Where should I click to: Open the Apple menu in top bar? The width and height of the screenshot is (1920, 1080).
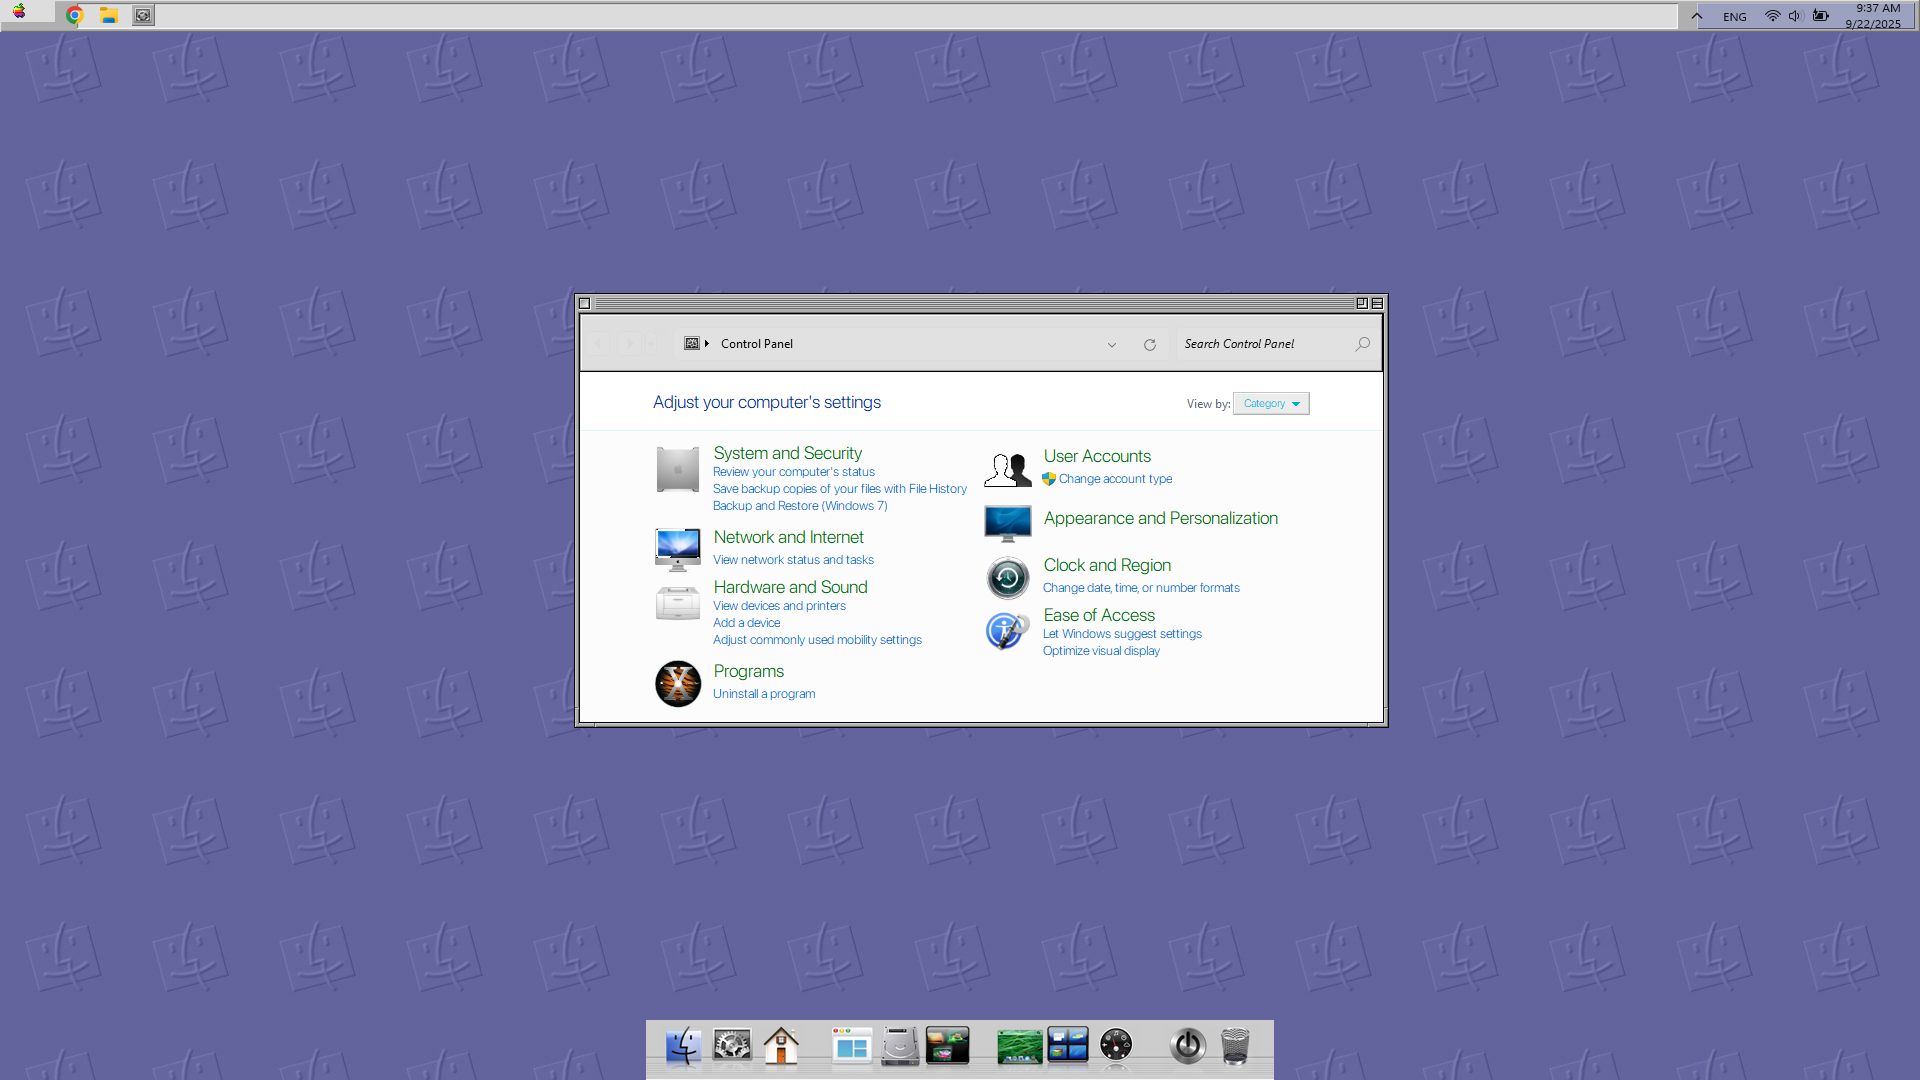(19, 12)
